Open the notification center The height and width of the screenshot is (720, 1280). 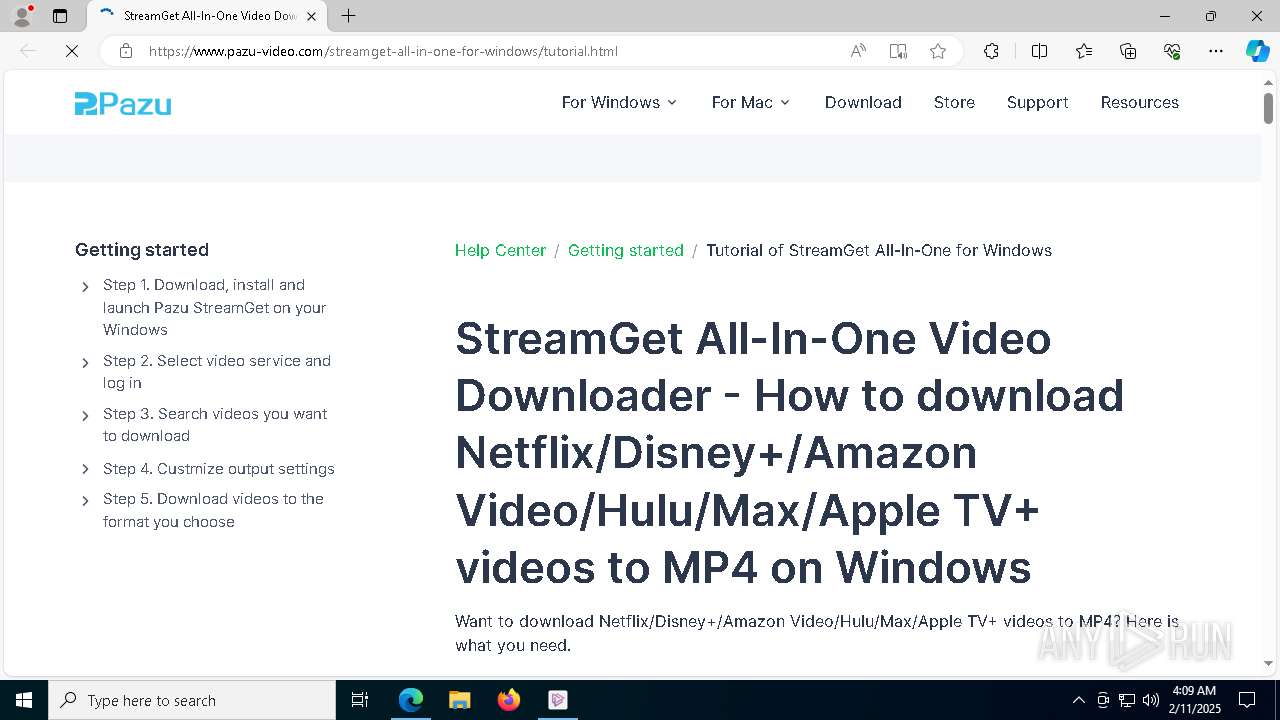click(1247, 700)
